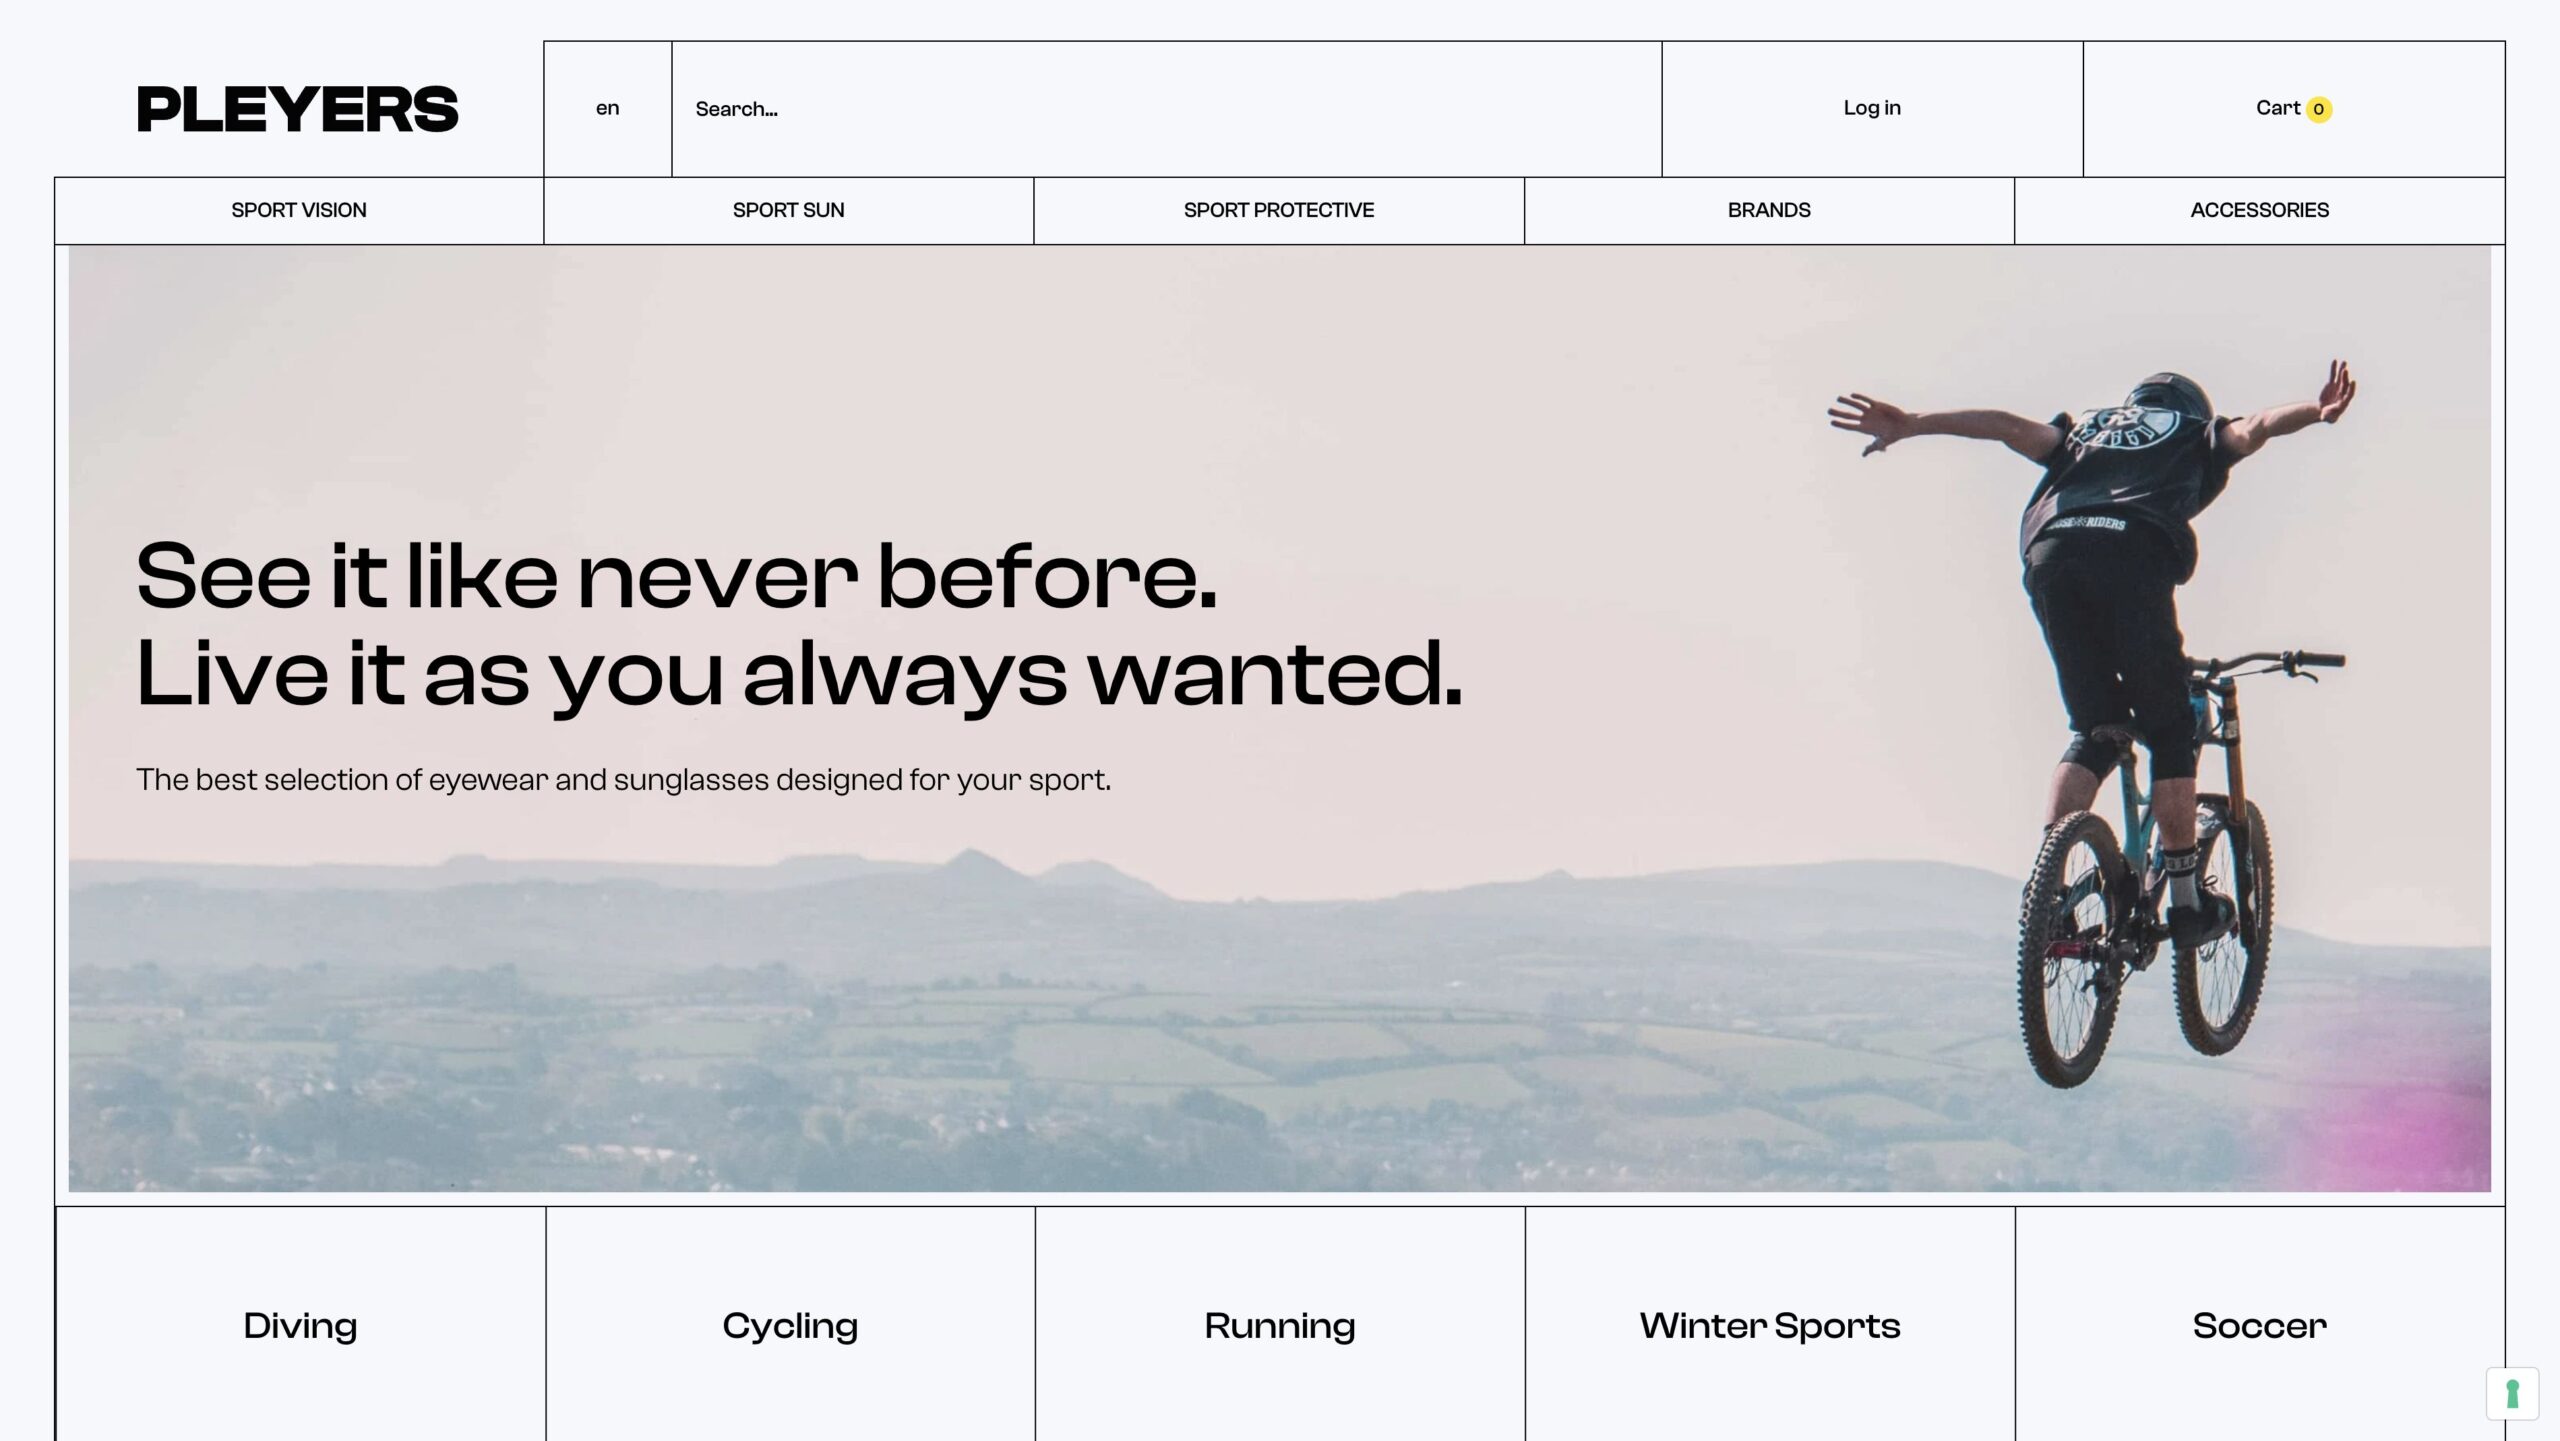Open the Log in page
Image resolution: width=2560 pixels, height=1441 pixels.
(x=1872, y=108)
